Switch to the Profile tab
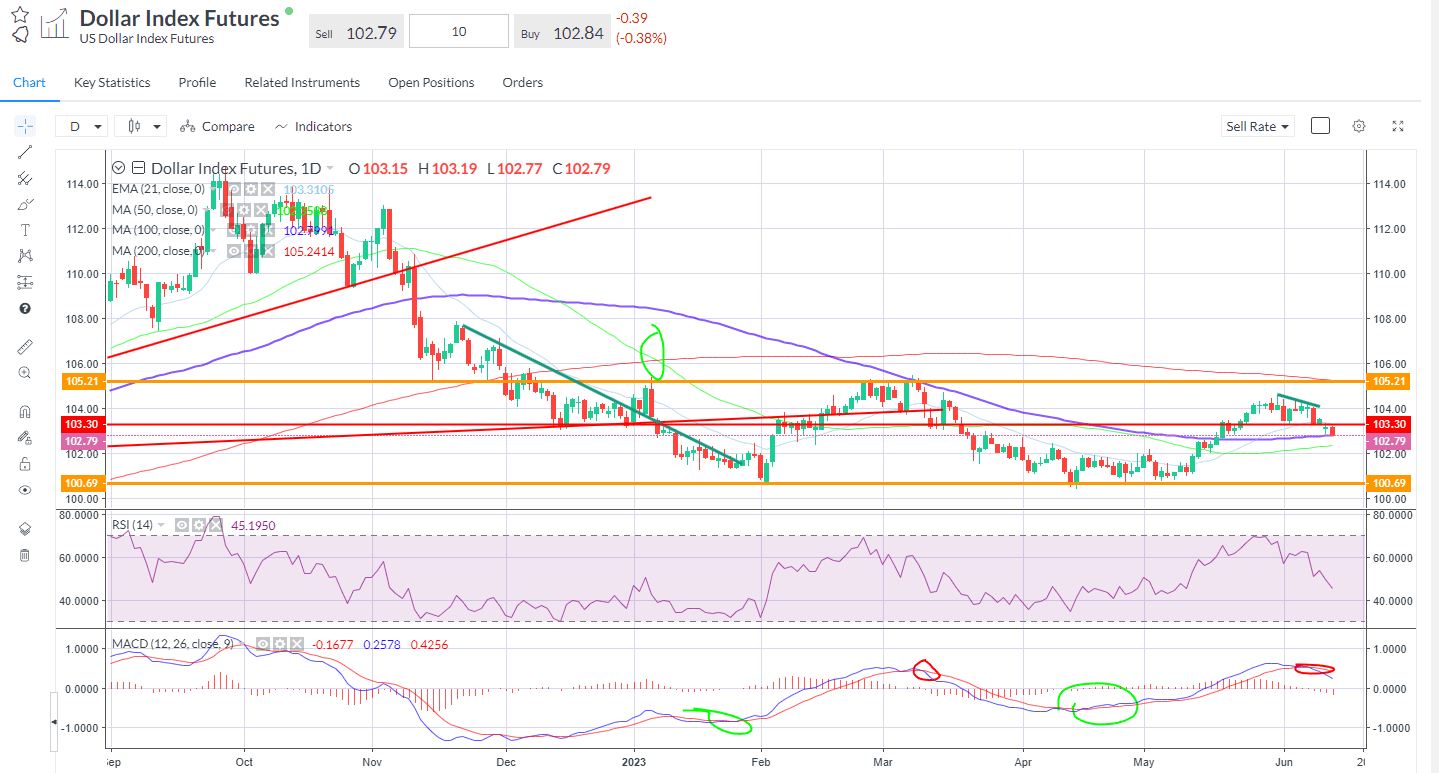 pos(197,82)
